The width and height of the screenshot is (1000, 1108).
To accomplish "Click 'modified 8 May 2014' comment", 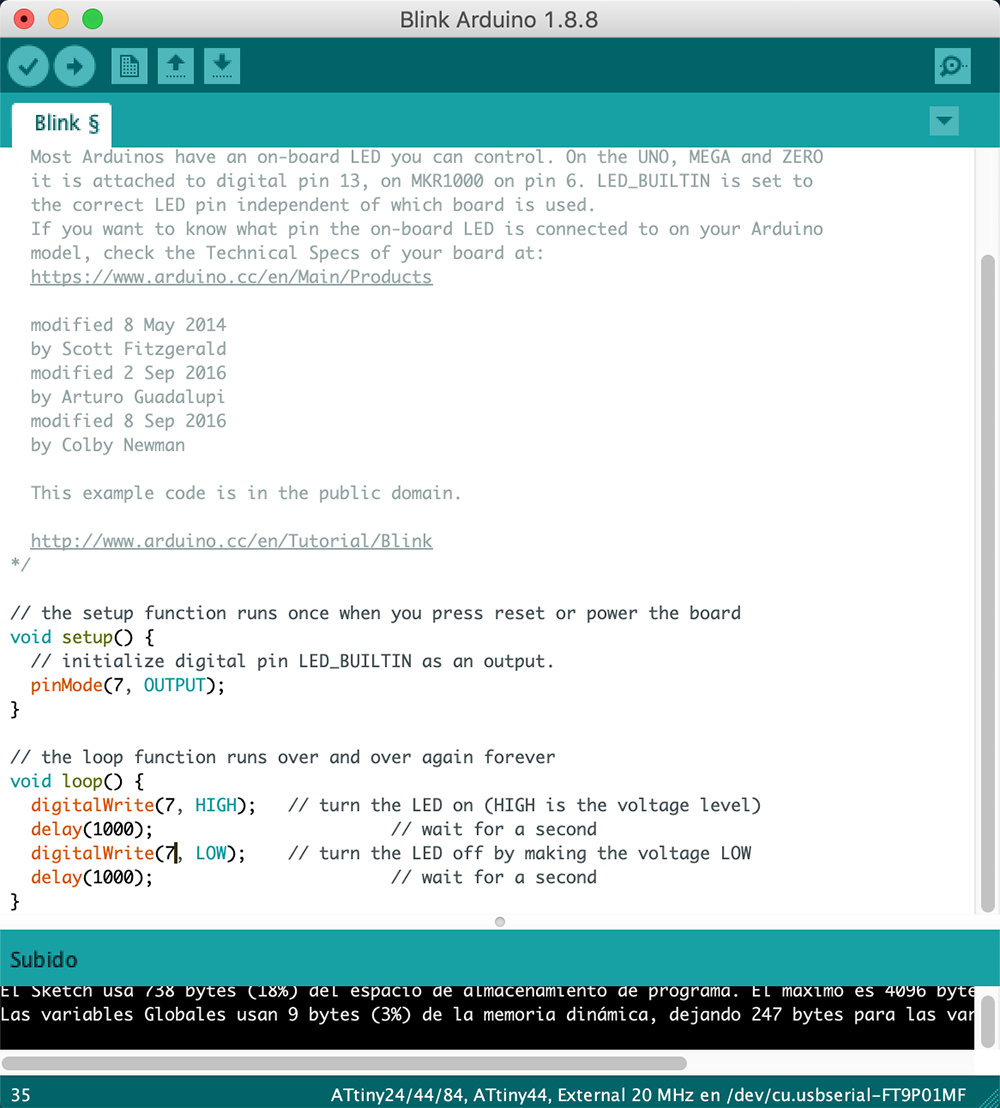I will (x=128, y=325).
